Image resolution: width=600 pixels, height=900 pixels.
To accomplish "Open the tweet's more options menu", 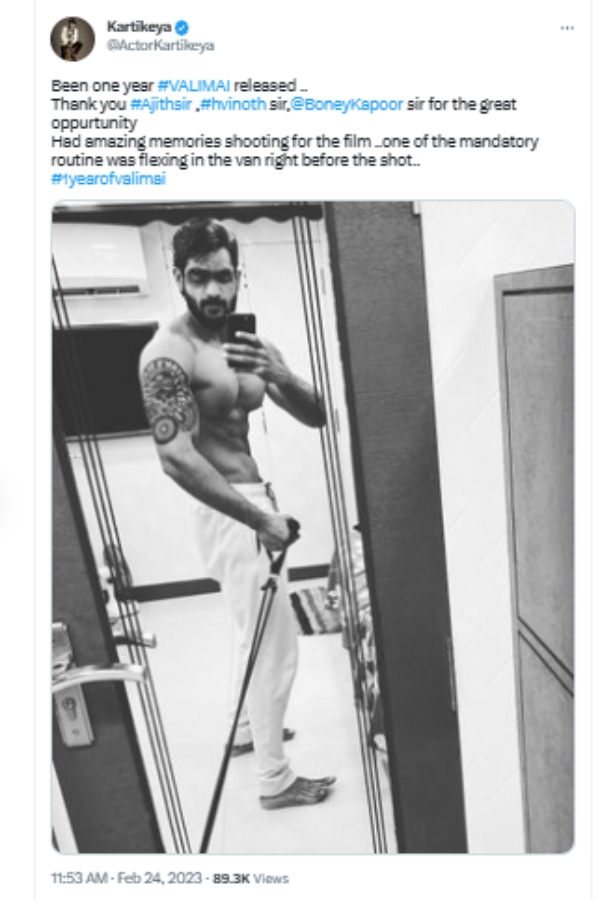I will (567, 28).
